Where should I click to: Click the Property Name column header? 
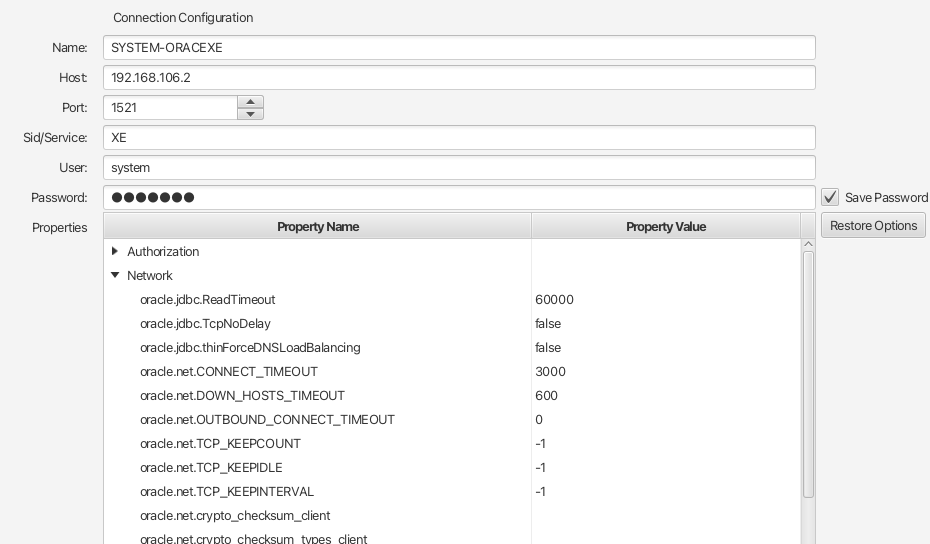pos(318,227)
